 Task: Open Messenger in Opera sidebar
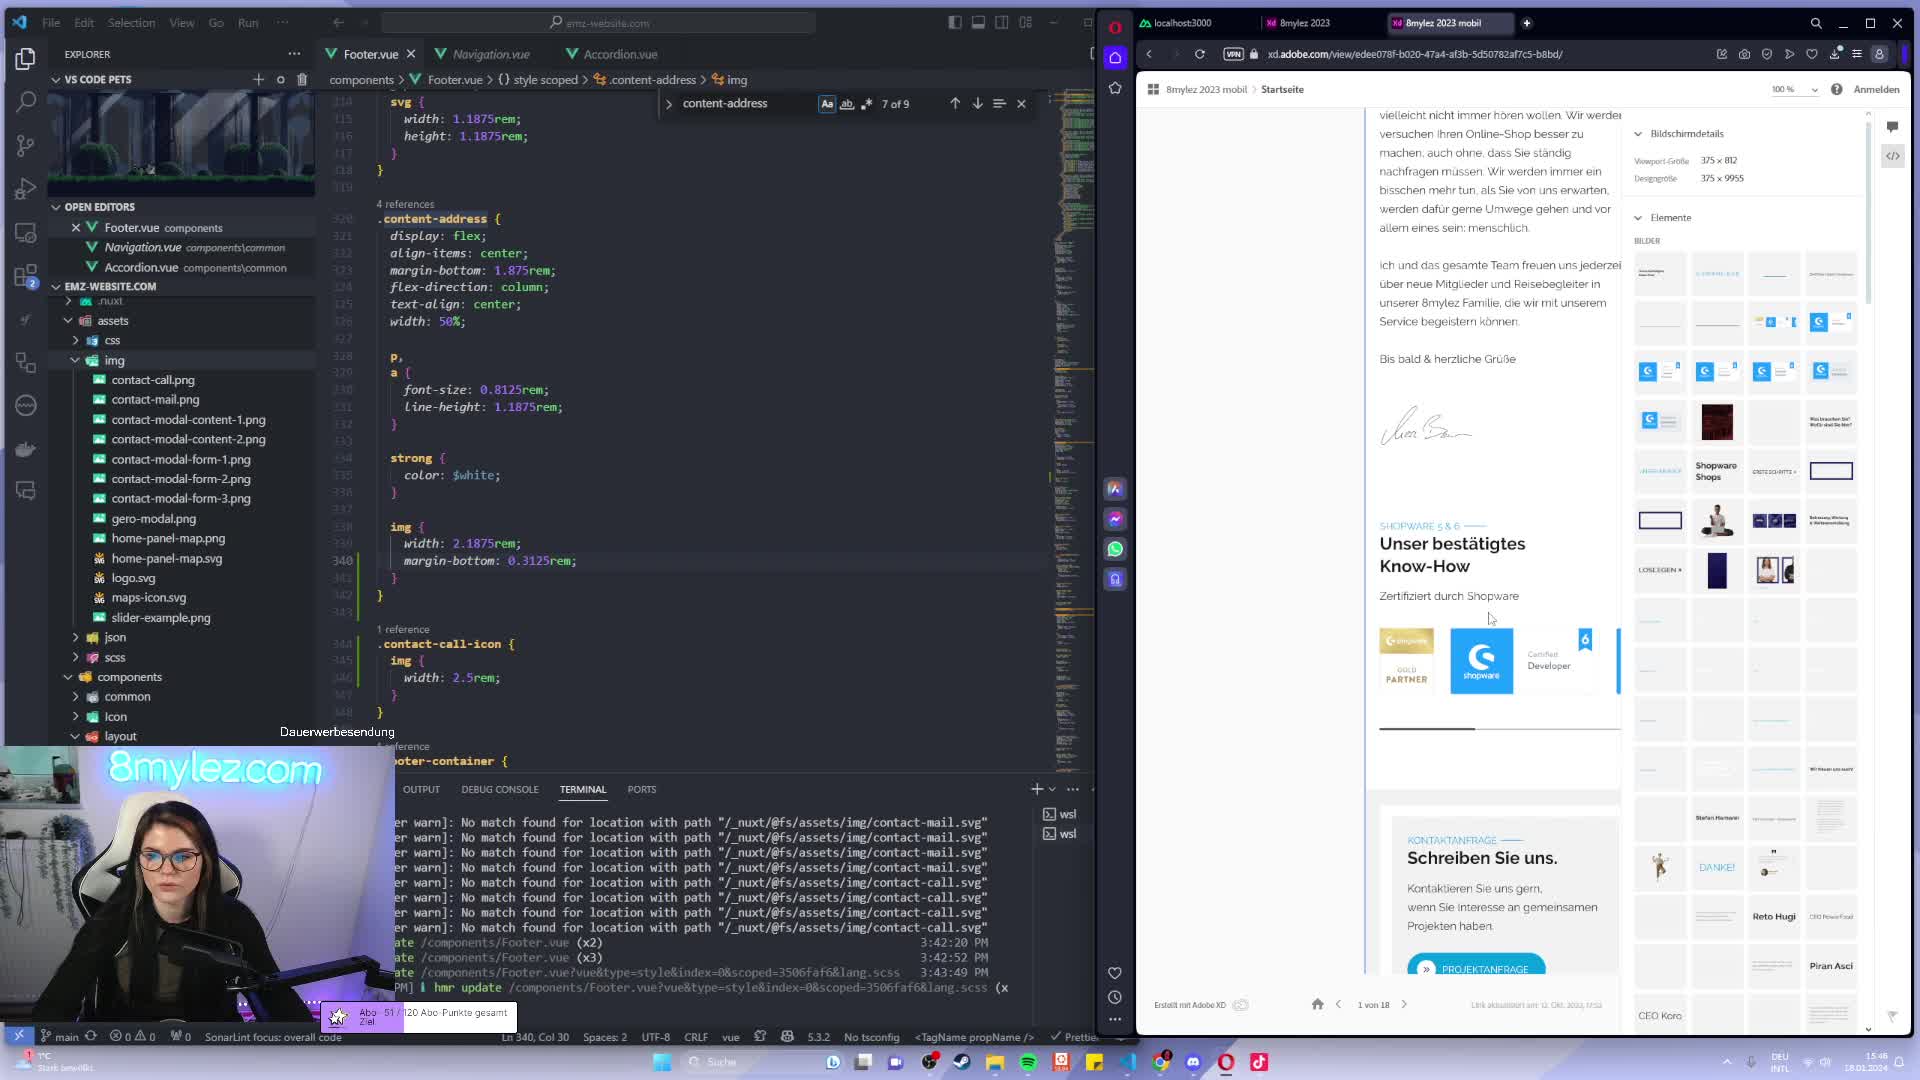tap(1115, 520)
